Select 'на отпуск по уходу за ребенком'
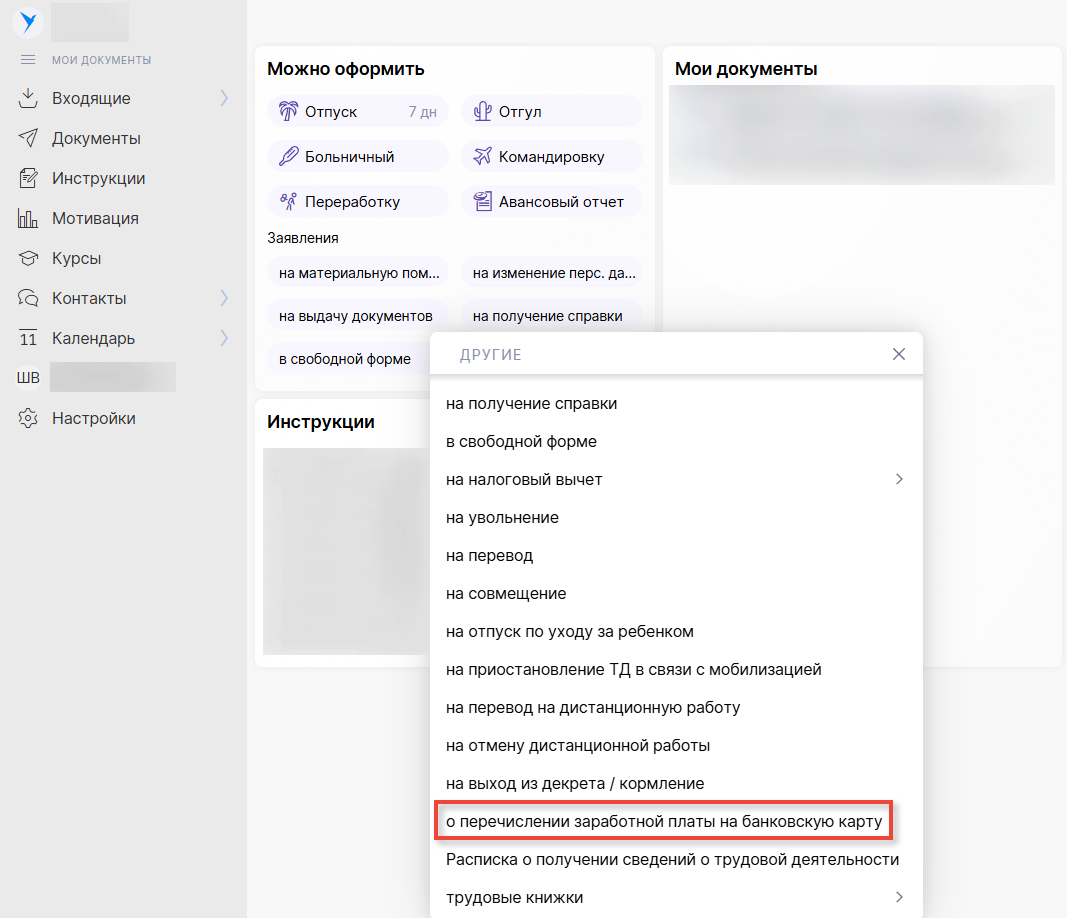The image size is (1067, 918). (x=569, y=631)
